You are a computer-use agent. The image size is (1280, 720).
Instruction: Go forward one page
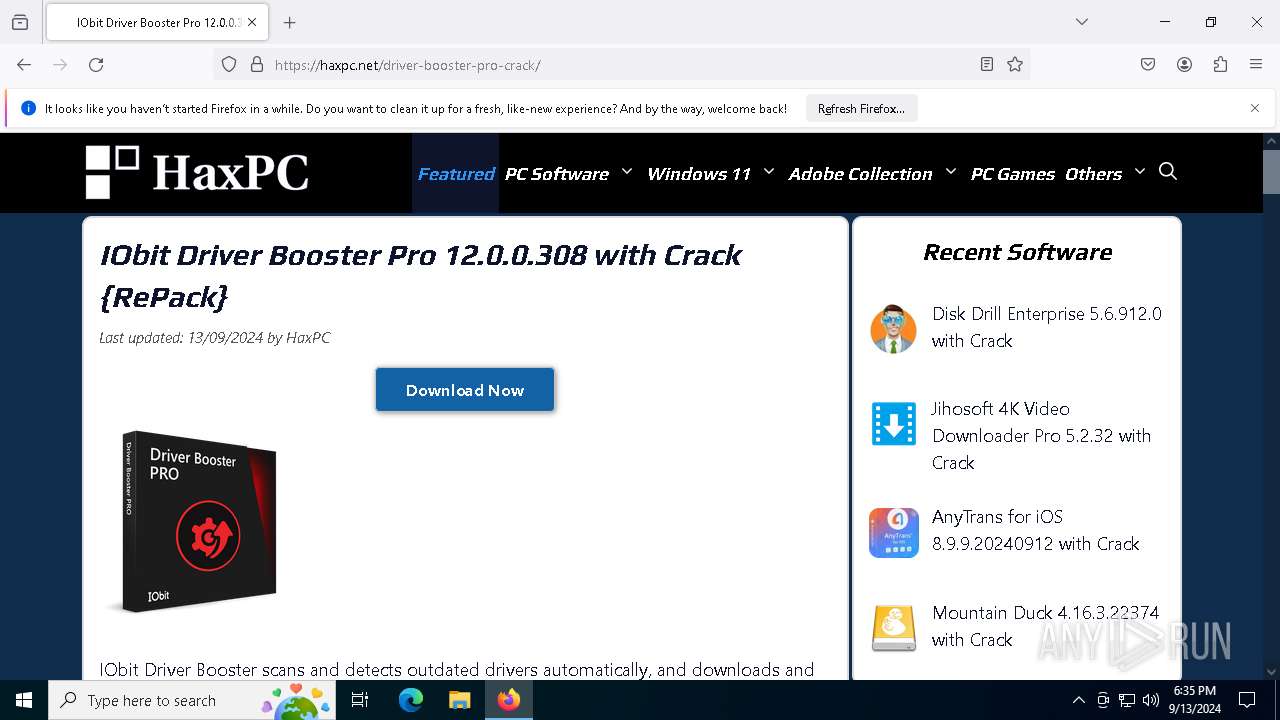[x=60, y=65]
